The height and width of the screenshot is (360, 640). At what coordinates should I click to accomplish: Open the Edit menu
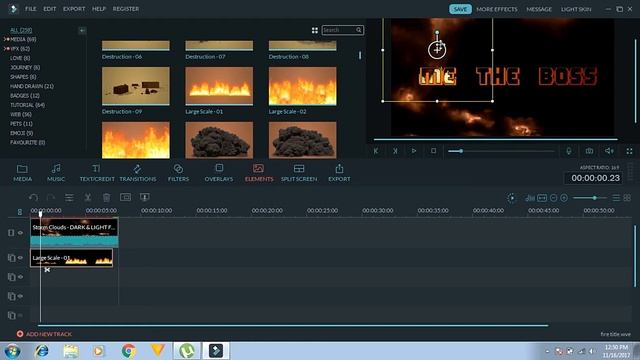50,9
